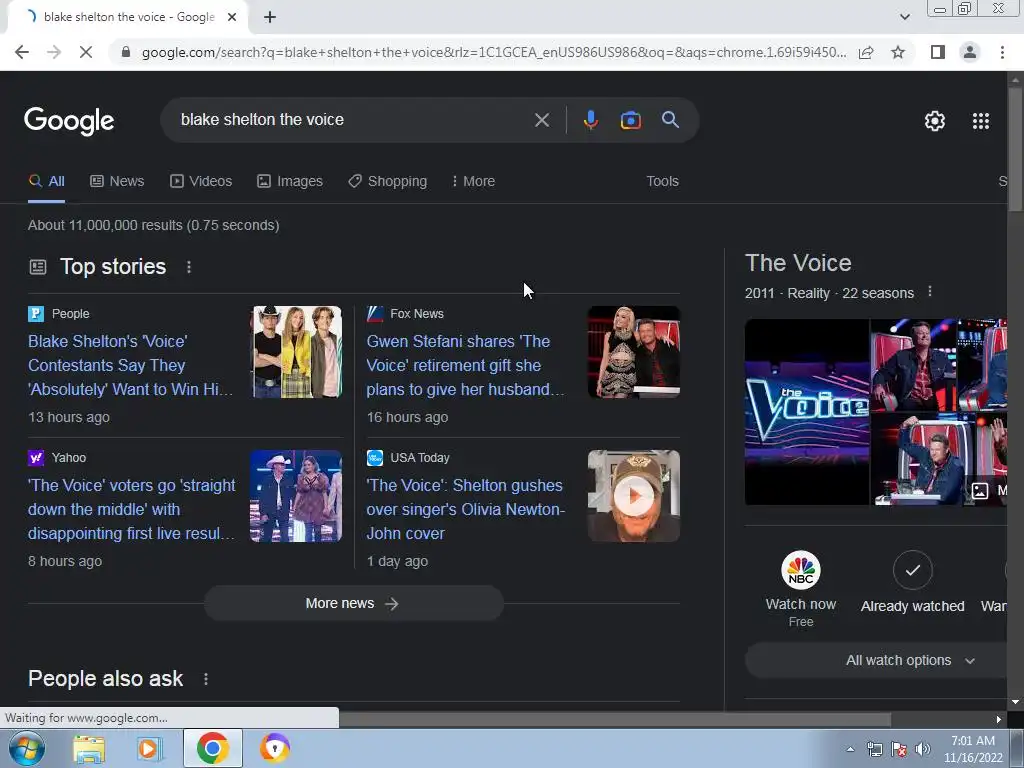Open USA Today Olivia Newton-John cover story
This screenshot has height=768, width=1024.
pos(466,509)
